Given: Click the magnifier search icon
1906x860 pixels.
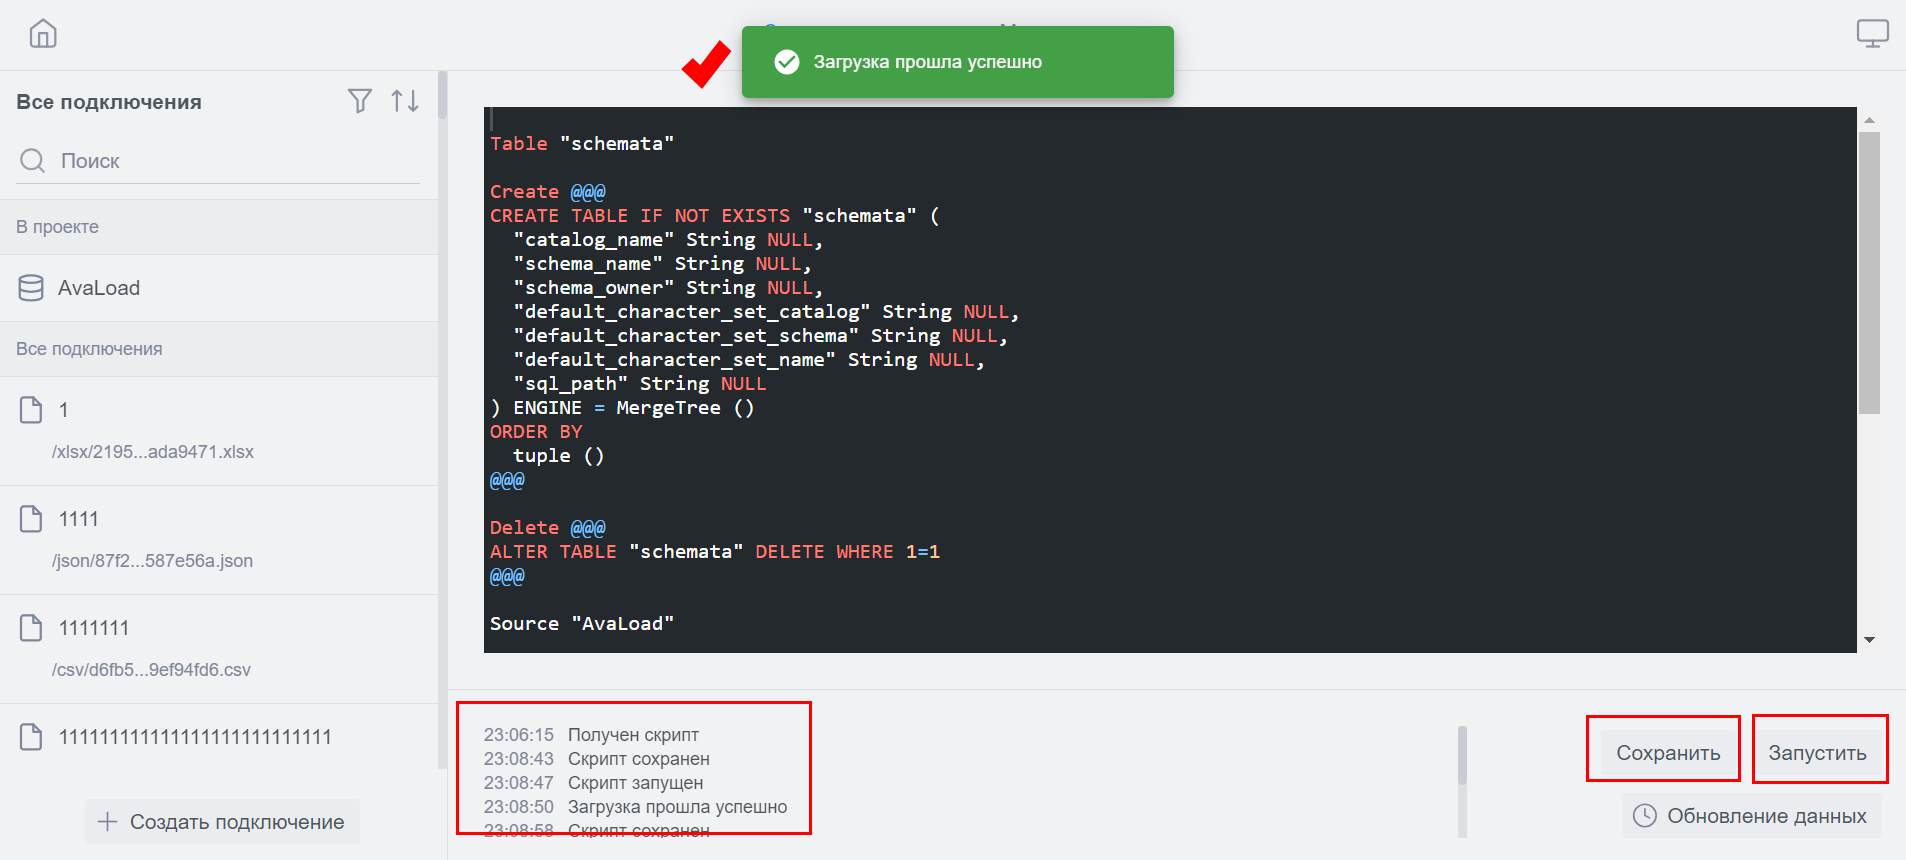Looking at the screenshot, I should pos(33,161).
